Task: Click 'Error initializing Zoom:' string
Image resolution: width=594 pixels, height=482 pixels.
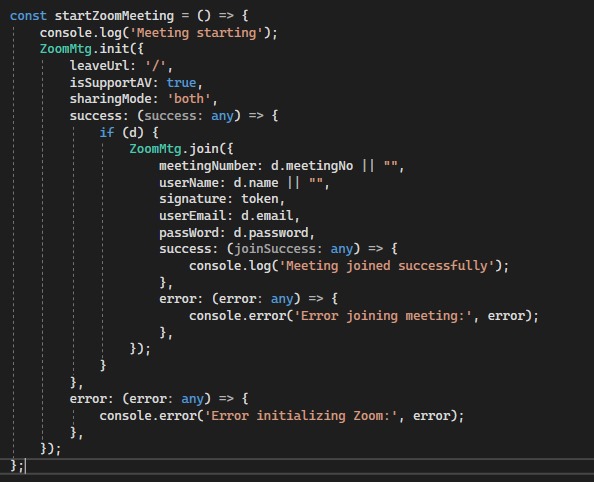Action: point(301,416)
